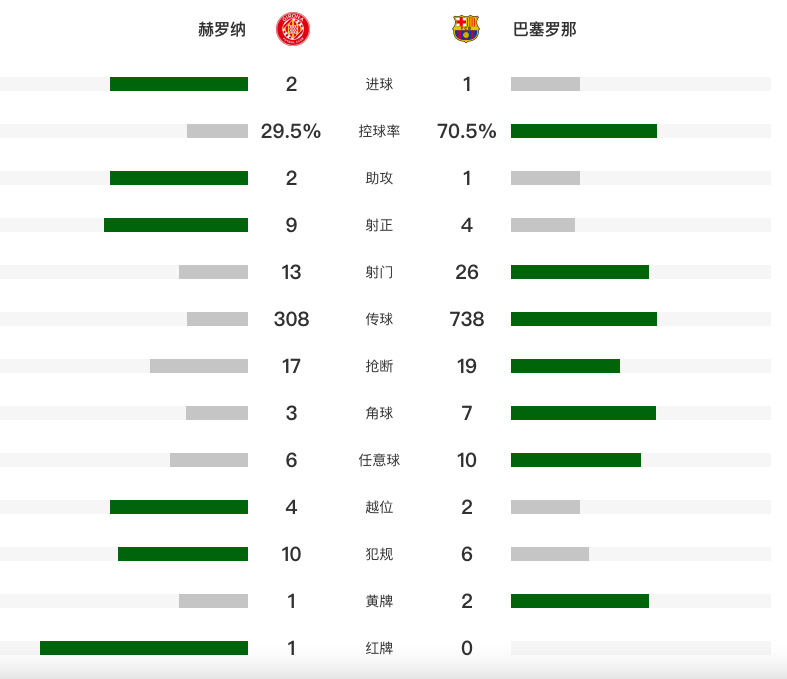787x679 pixels.
Task: Click Girona's green 射正 bar
Action: [x=176, y=225]
